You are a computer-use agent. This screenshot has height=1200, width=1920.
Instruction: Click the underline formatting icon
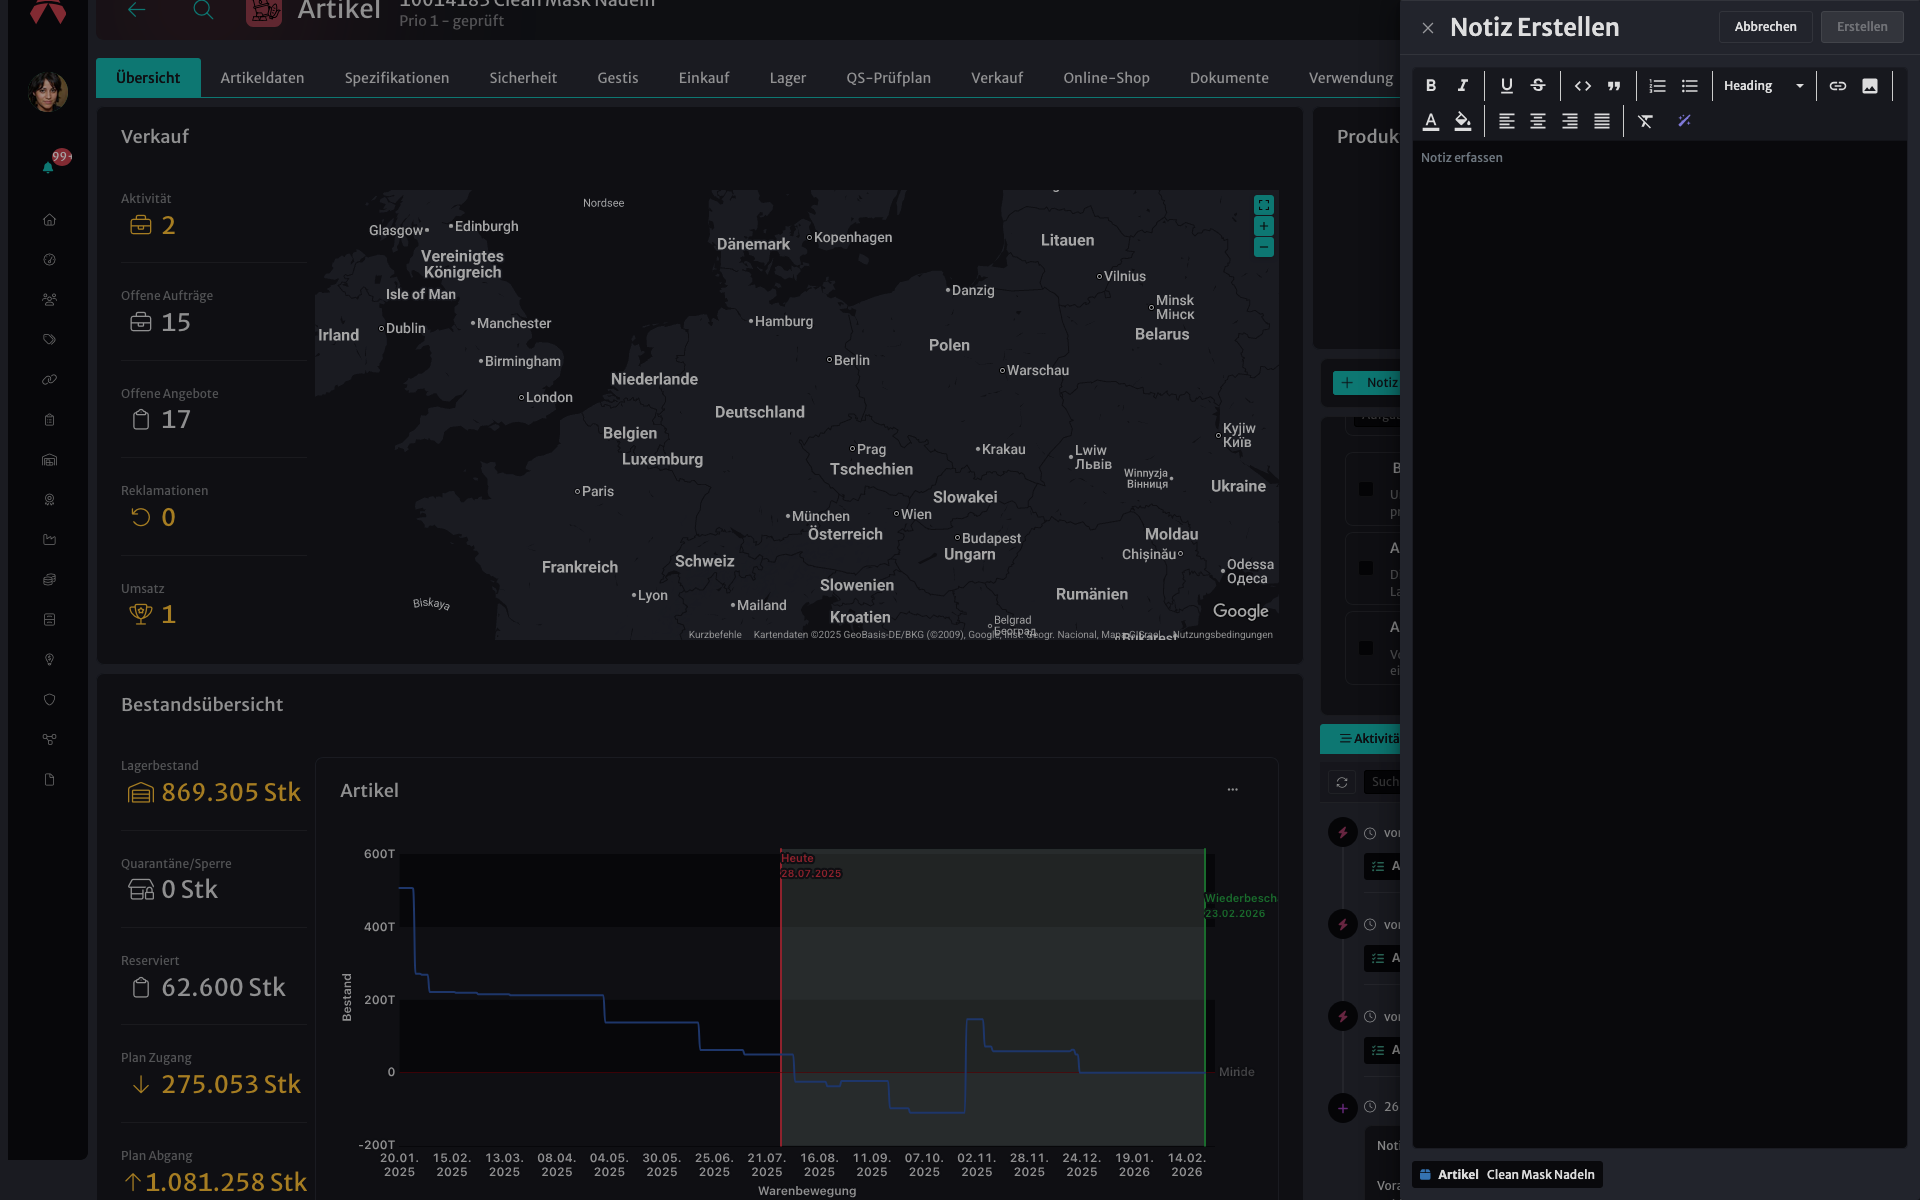(1507, 86)
